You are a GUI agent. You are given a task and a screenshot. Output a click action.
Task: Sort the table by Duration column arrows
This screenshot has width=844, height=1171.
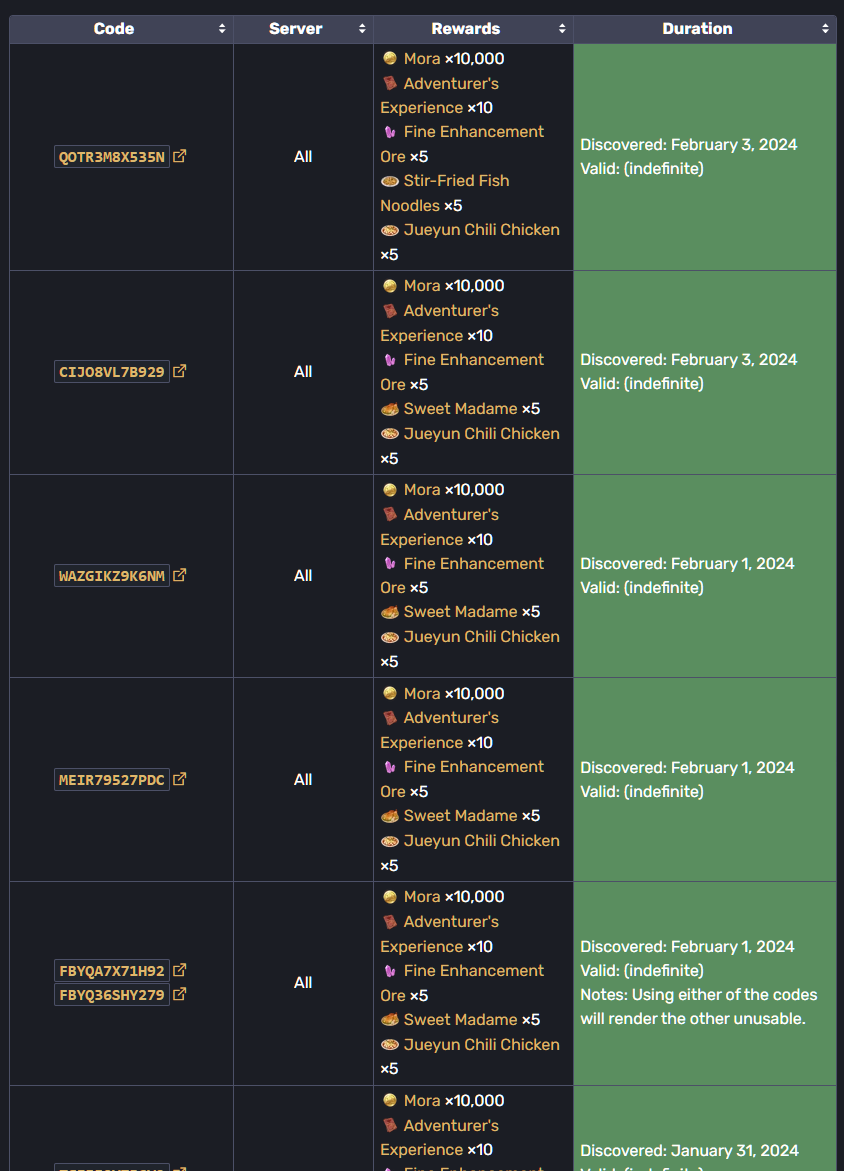coord(825,29)
